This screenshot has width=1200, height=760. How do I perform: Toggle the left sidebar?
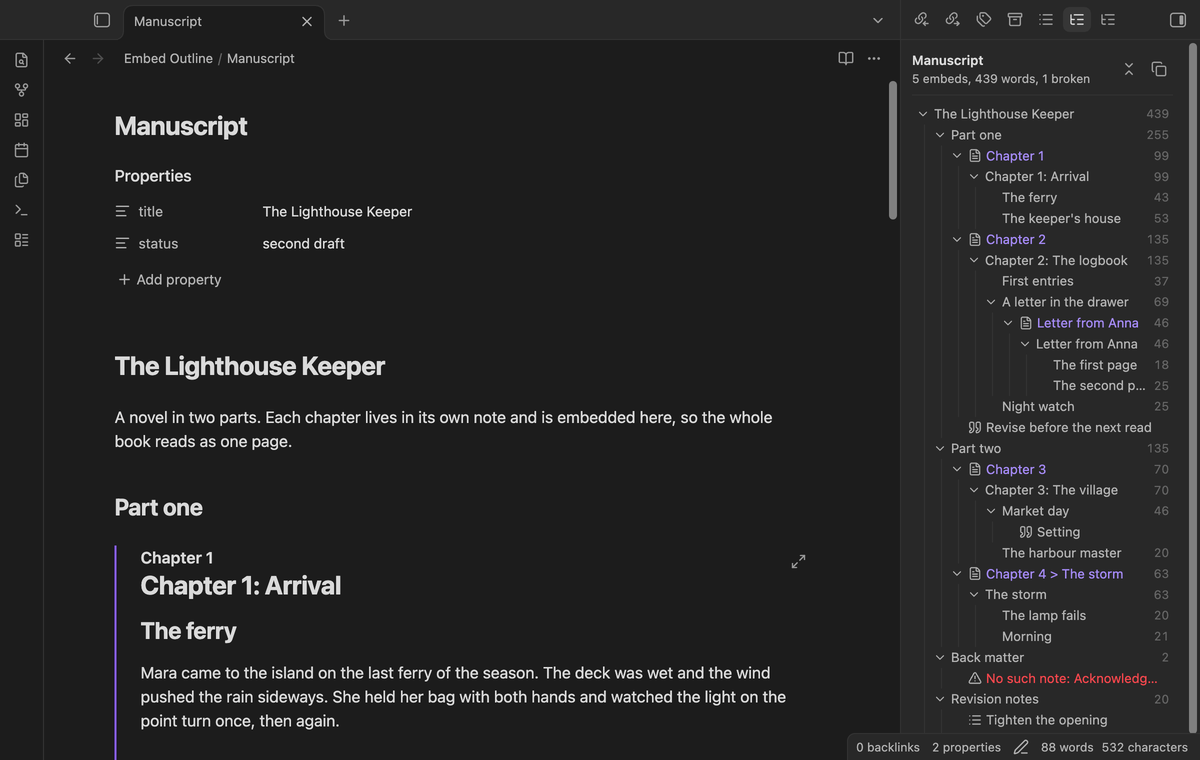click(x=101, y=20)
